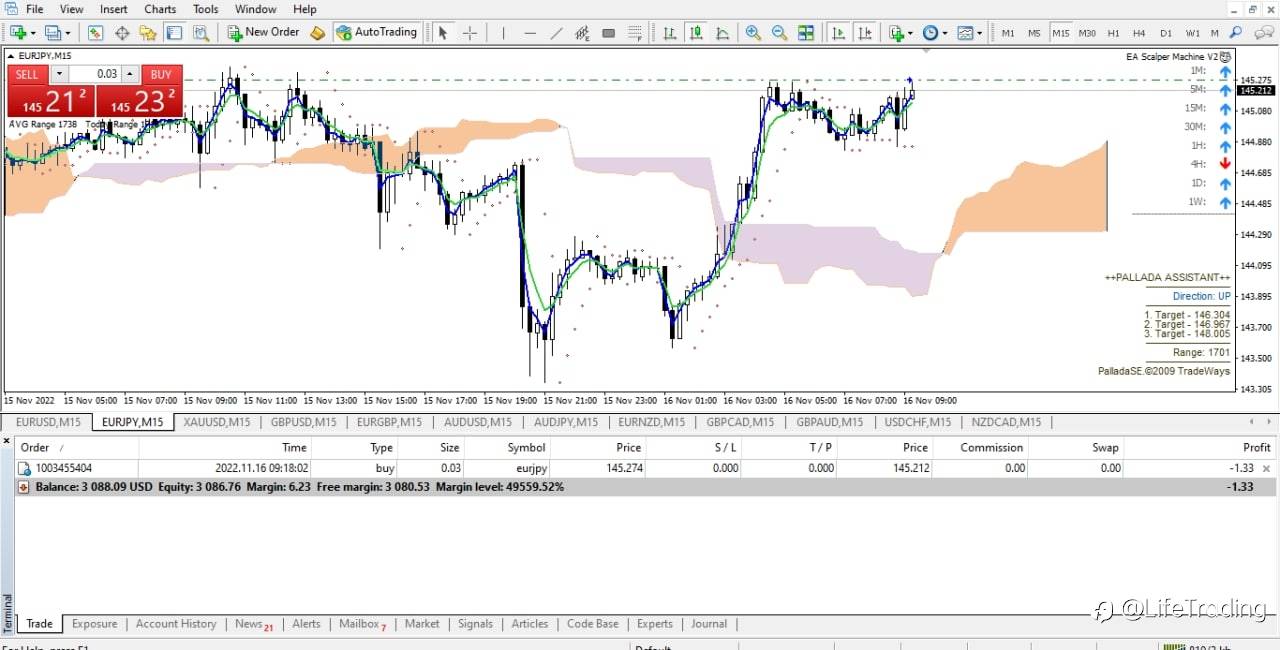Select the crosshair tool

(469, 33)
